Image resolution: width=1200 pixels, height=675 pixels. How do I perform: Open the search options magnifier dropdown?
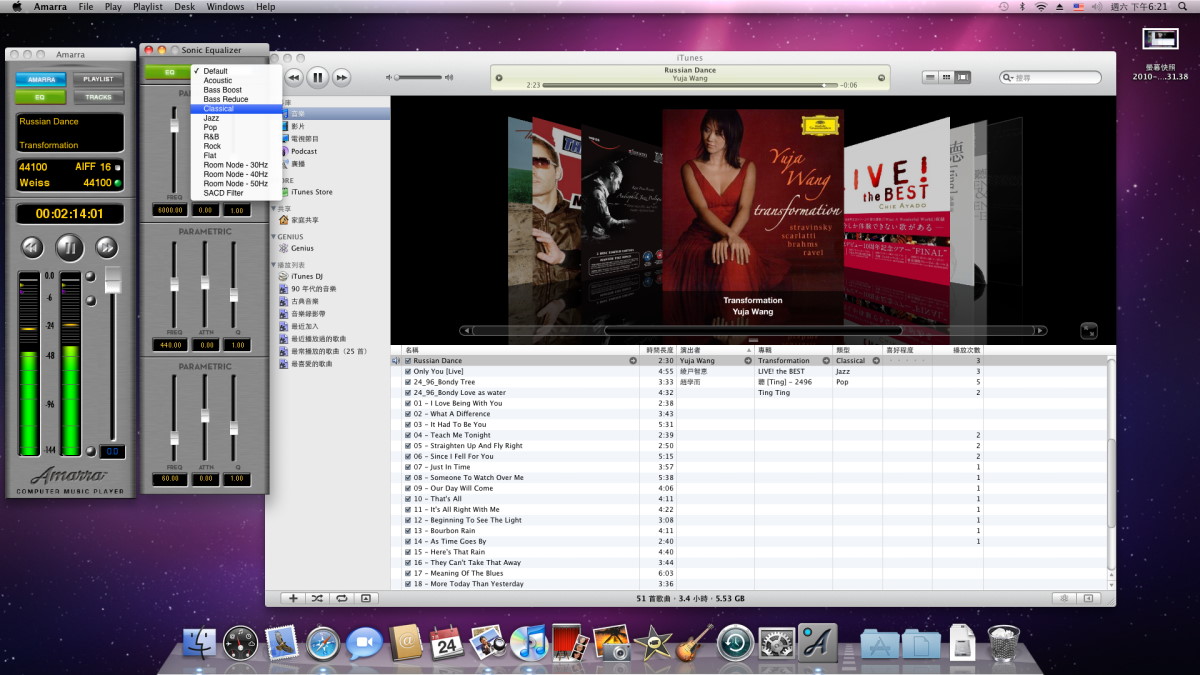coord(1010,77)
